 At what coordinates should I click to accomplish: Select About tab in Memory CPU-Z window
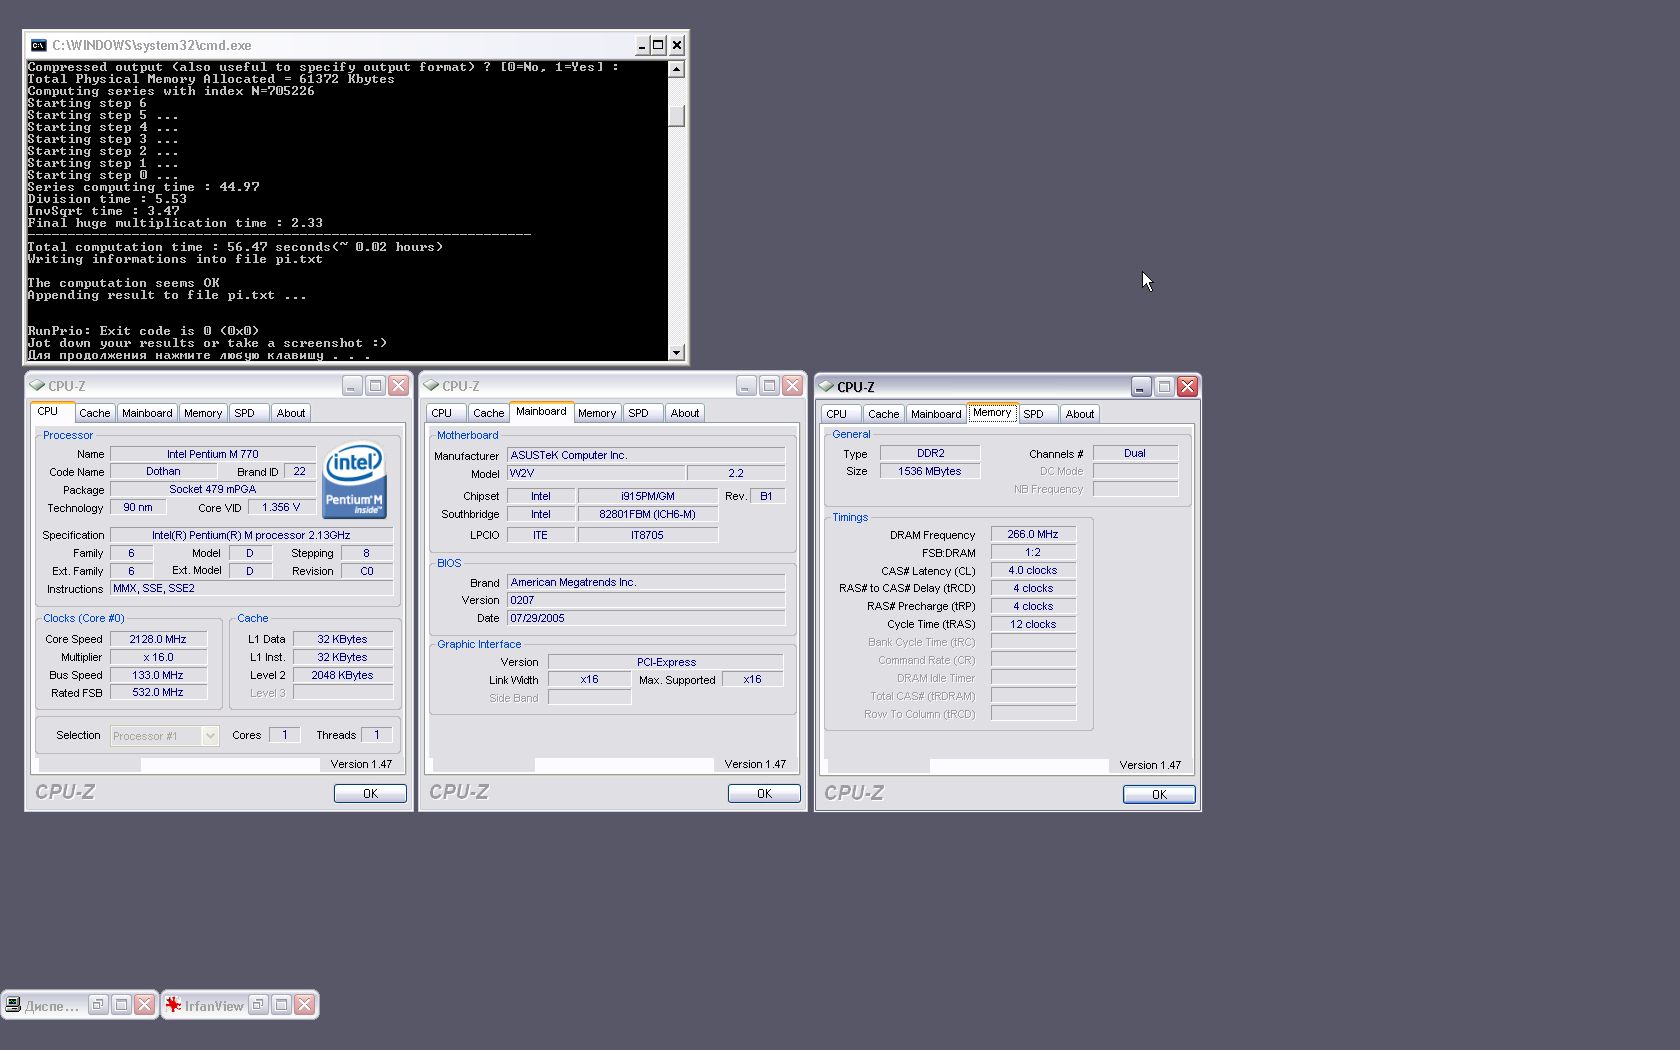tap(1080, 414)
